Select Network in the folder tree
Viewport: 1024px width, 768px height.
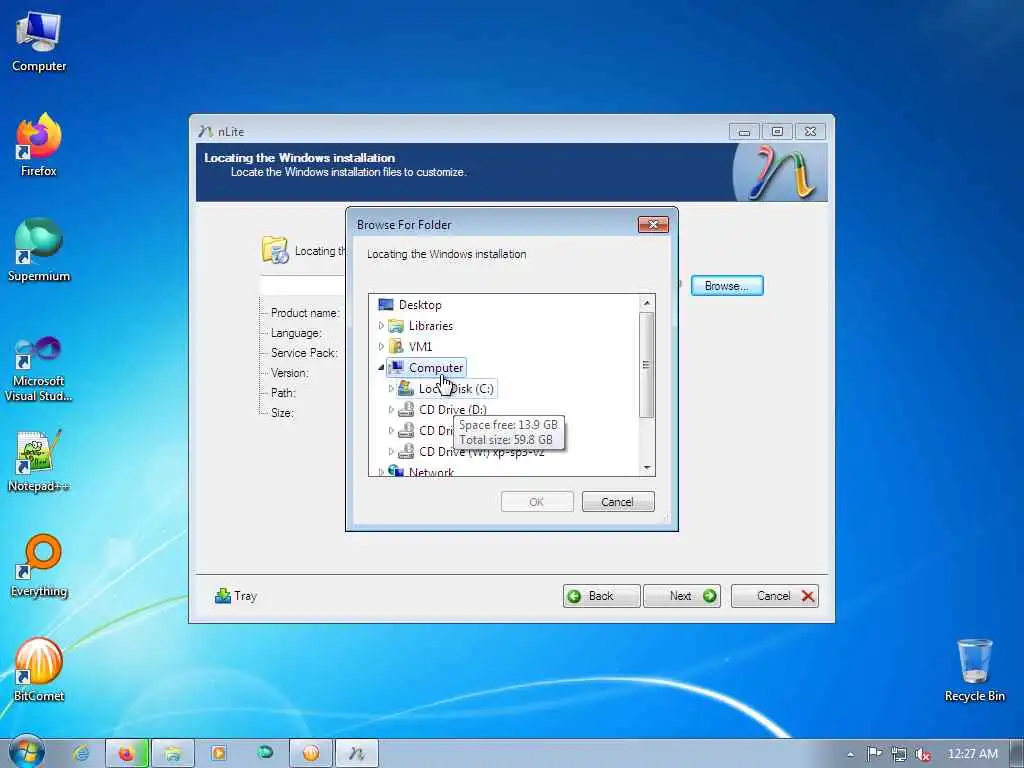pyautogui.click(x=431, y=472)
